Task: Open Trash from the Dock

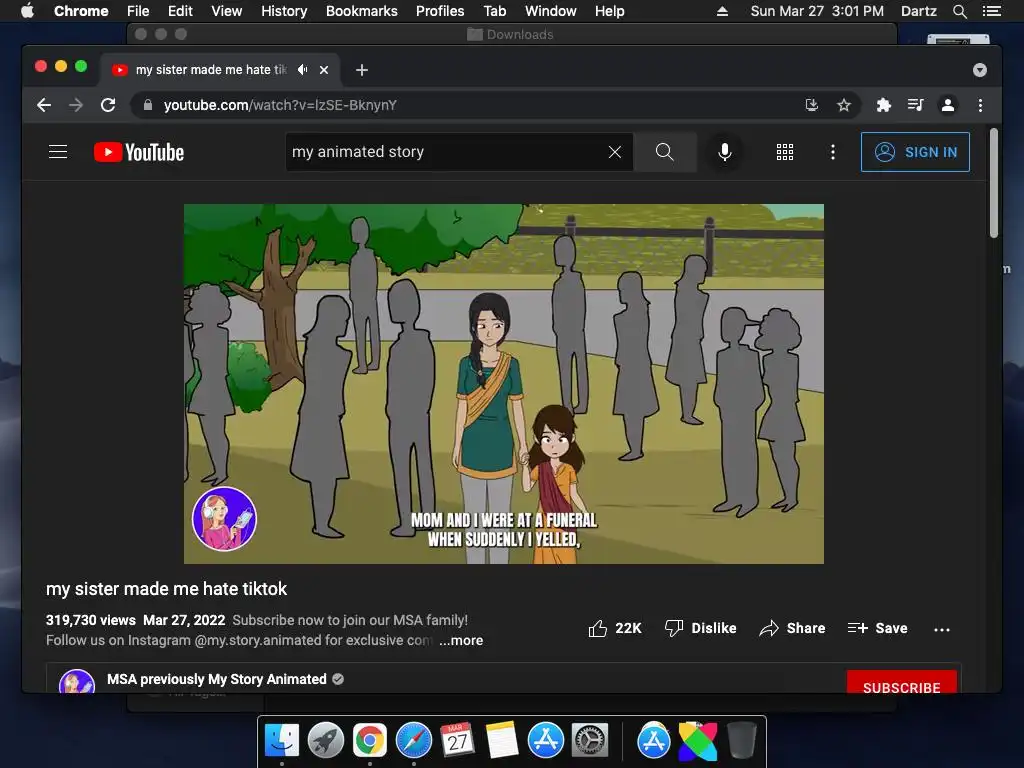Action: click(x=741, y=741)
